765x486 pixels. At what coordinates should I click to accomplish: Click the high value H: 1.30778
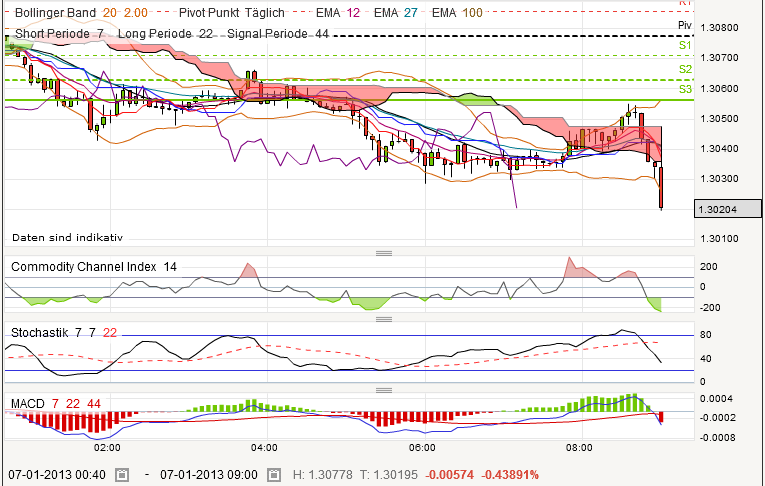click(322, 474)
